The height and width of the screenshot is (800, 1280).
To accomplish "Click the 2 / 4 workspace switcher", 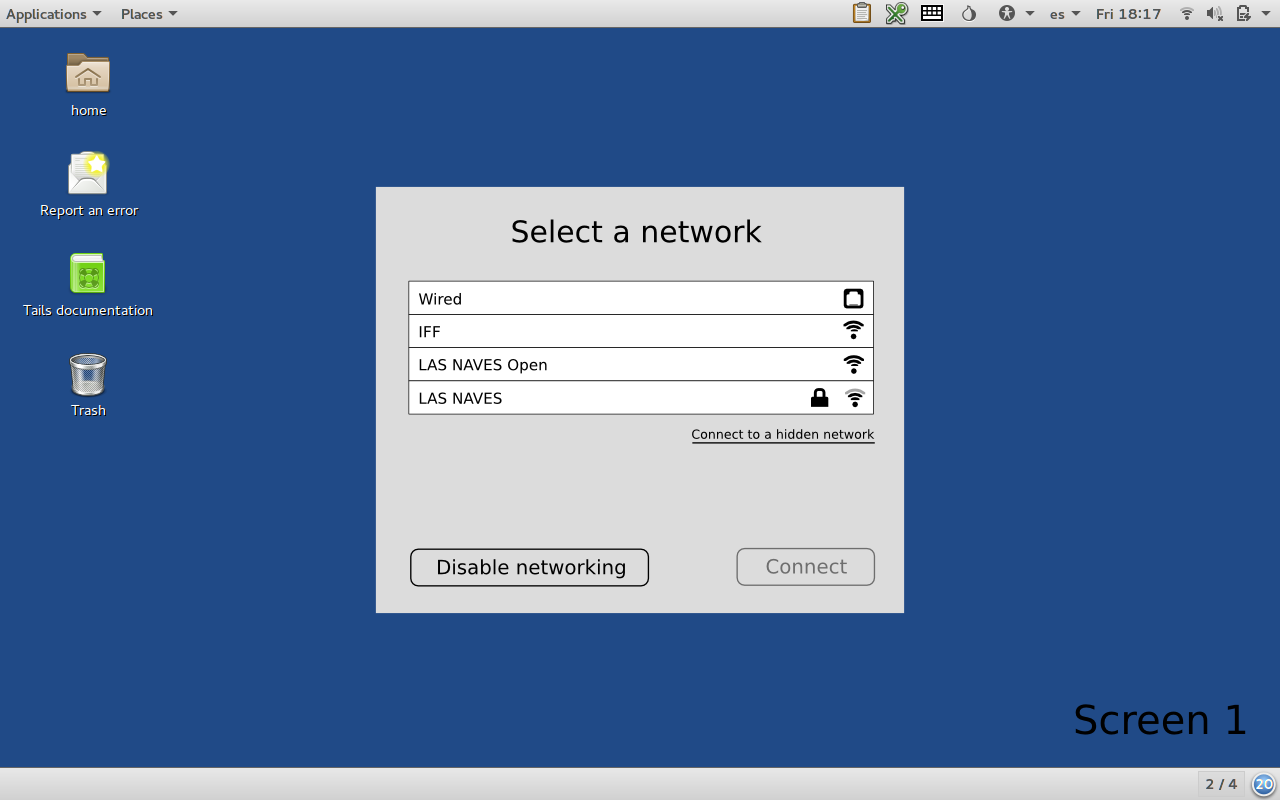I will (1221, 784).
